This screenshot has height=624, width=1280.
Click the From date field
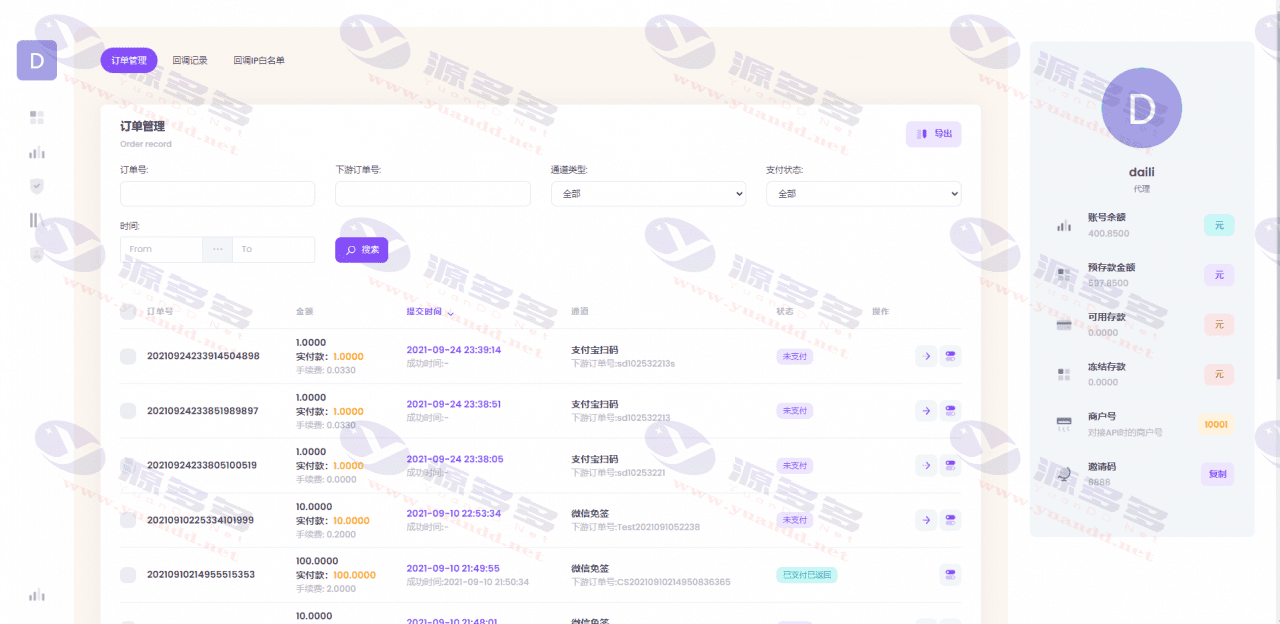tap(161, 249)
